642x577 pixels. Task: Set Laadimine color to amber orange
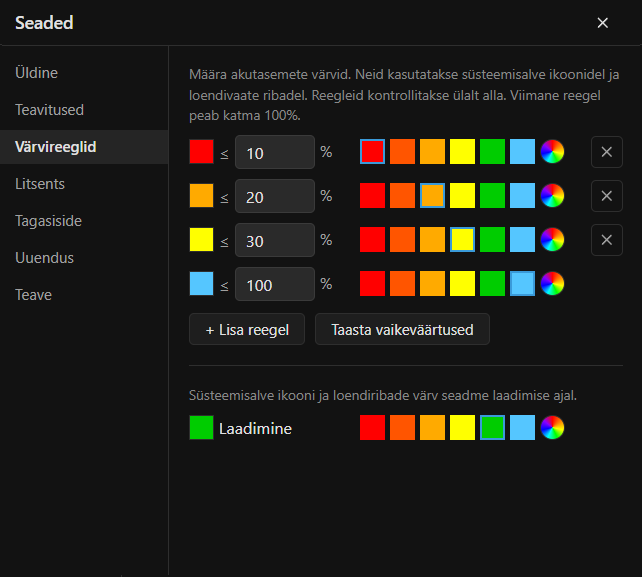pyautogui.click(x=432, y=428)
